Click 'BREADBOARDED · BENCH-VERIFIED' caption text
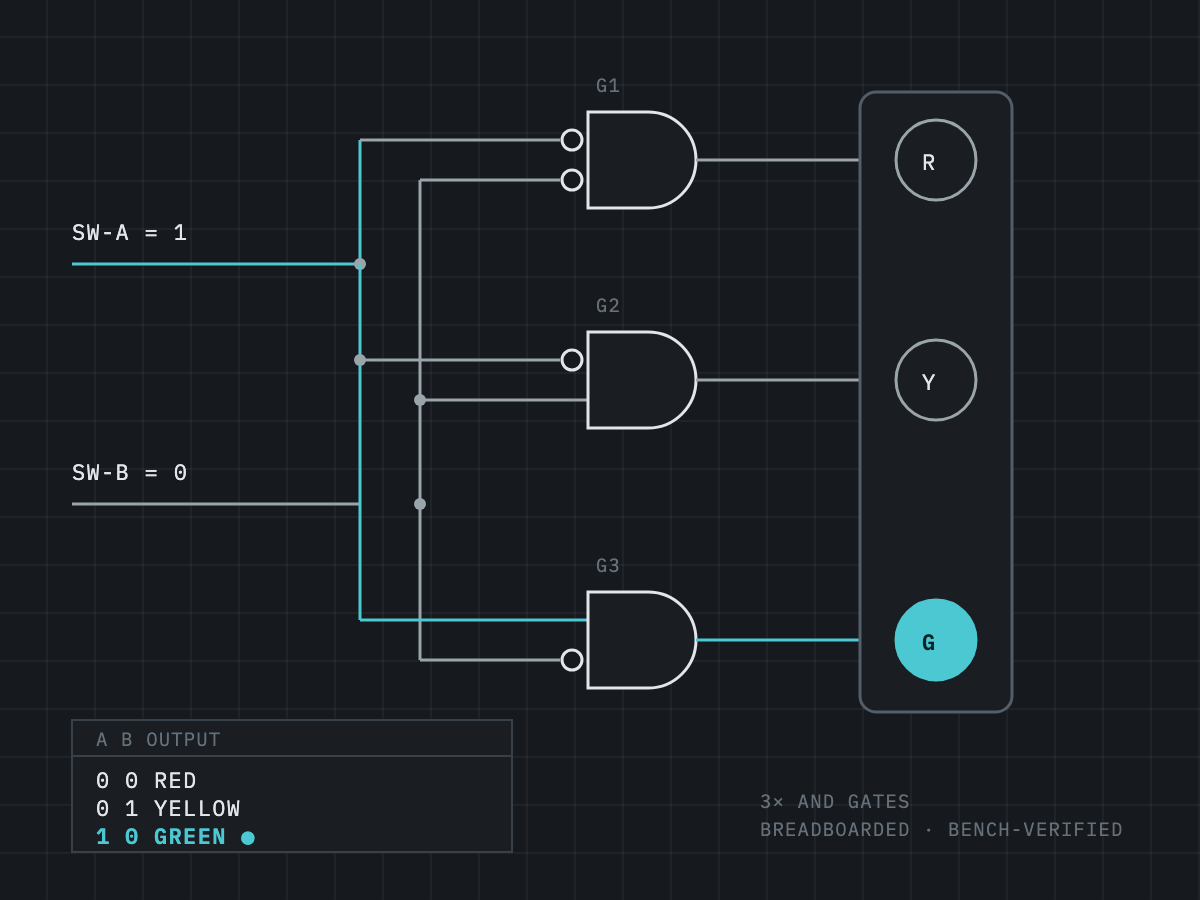The image size is (1200, 900). 941,830
